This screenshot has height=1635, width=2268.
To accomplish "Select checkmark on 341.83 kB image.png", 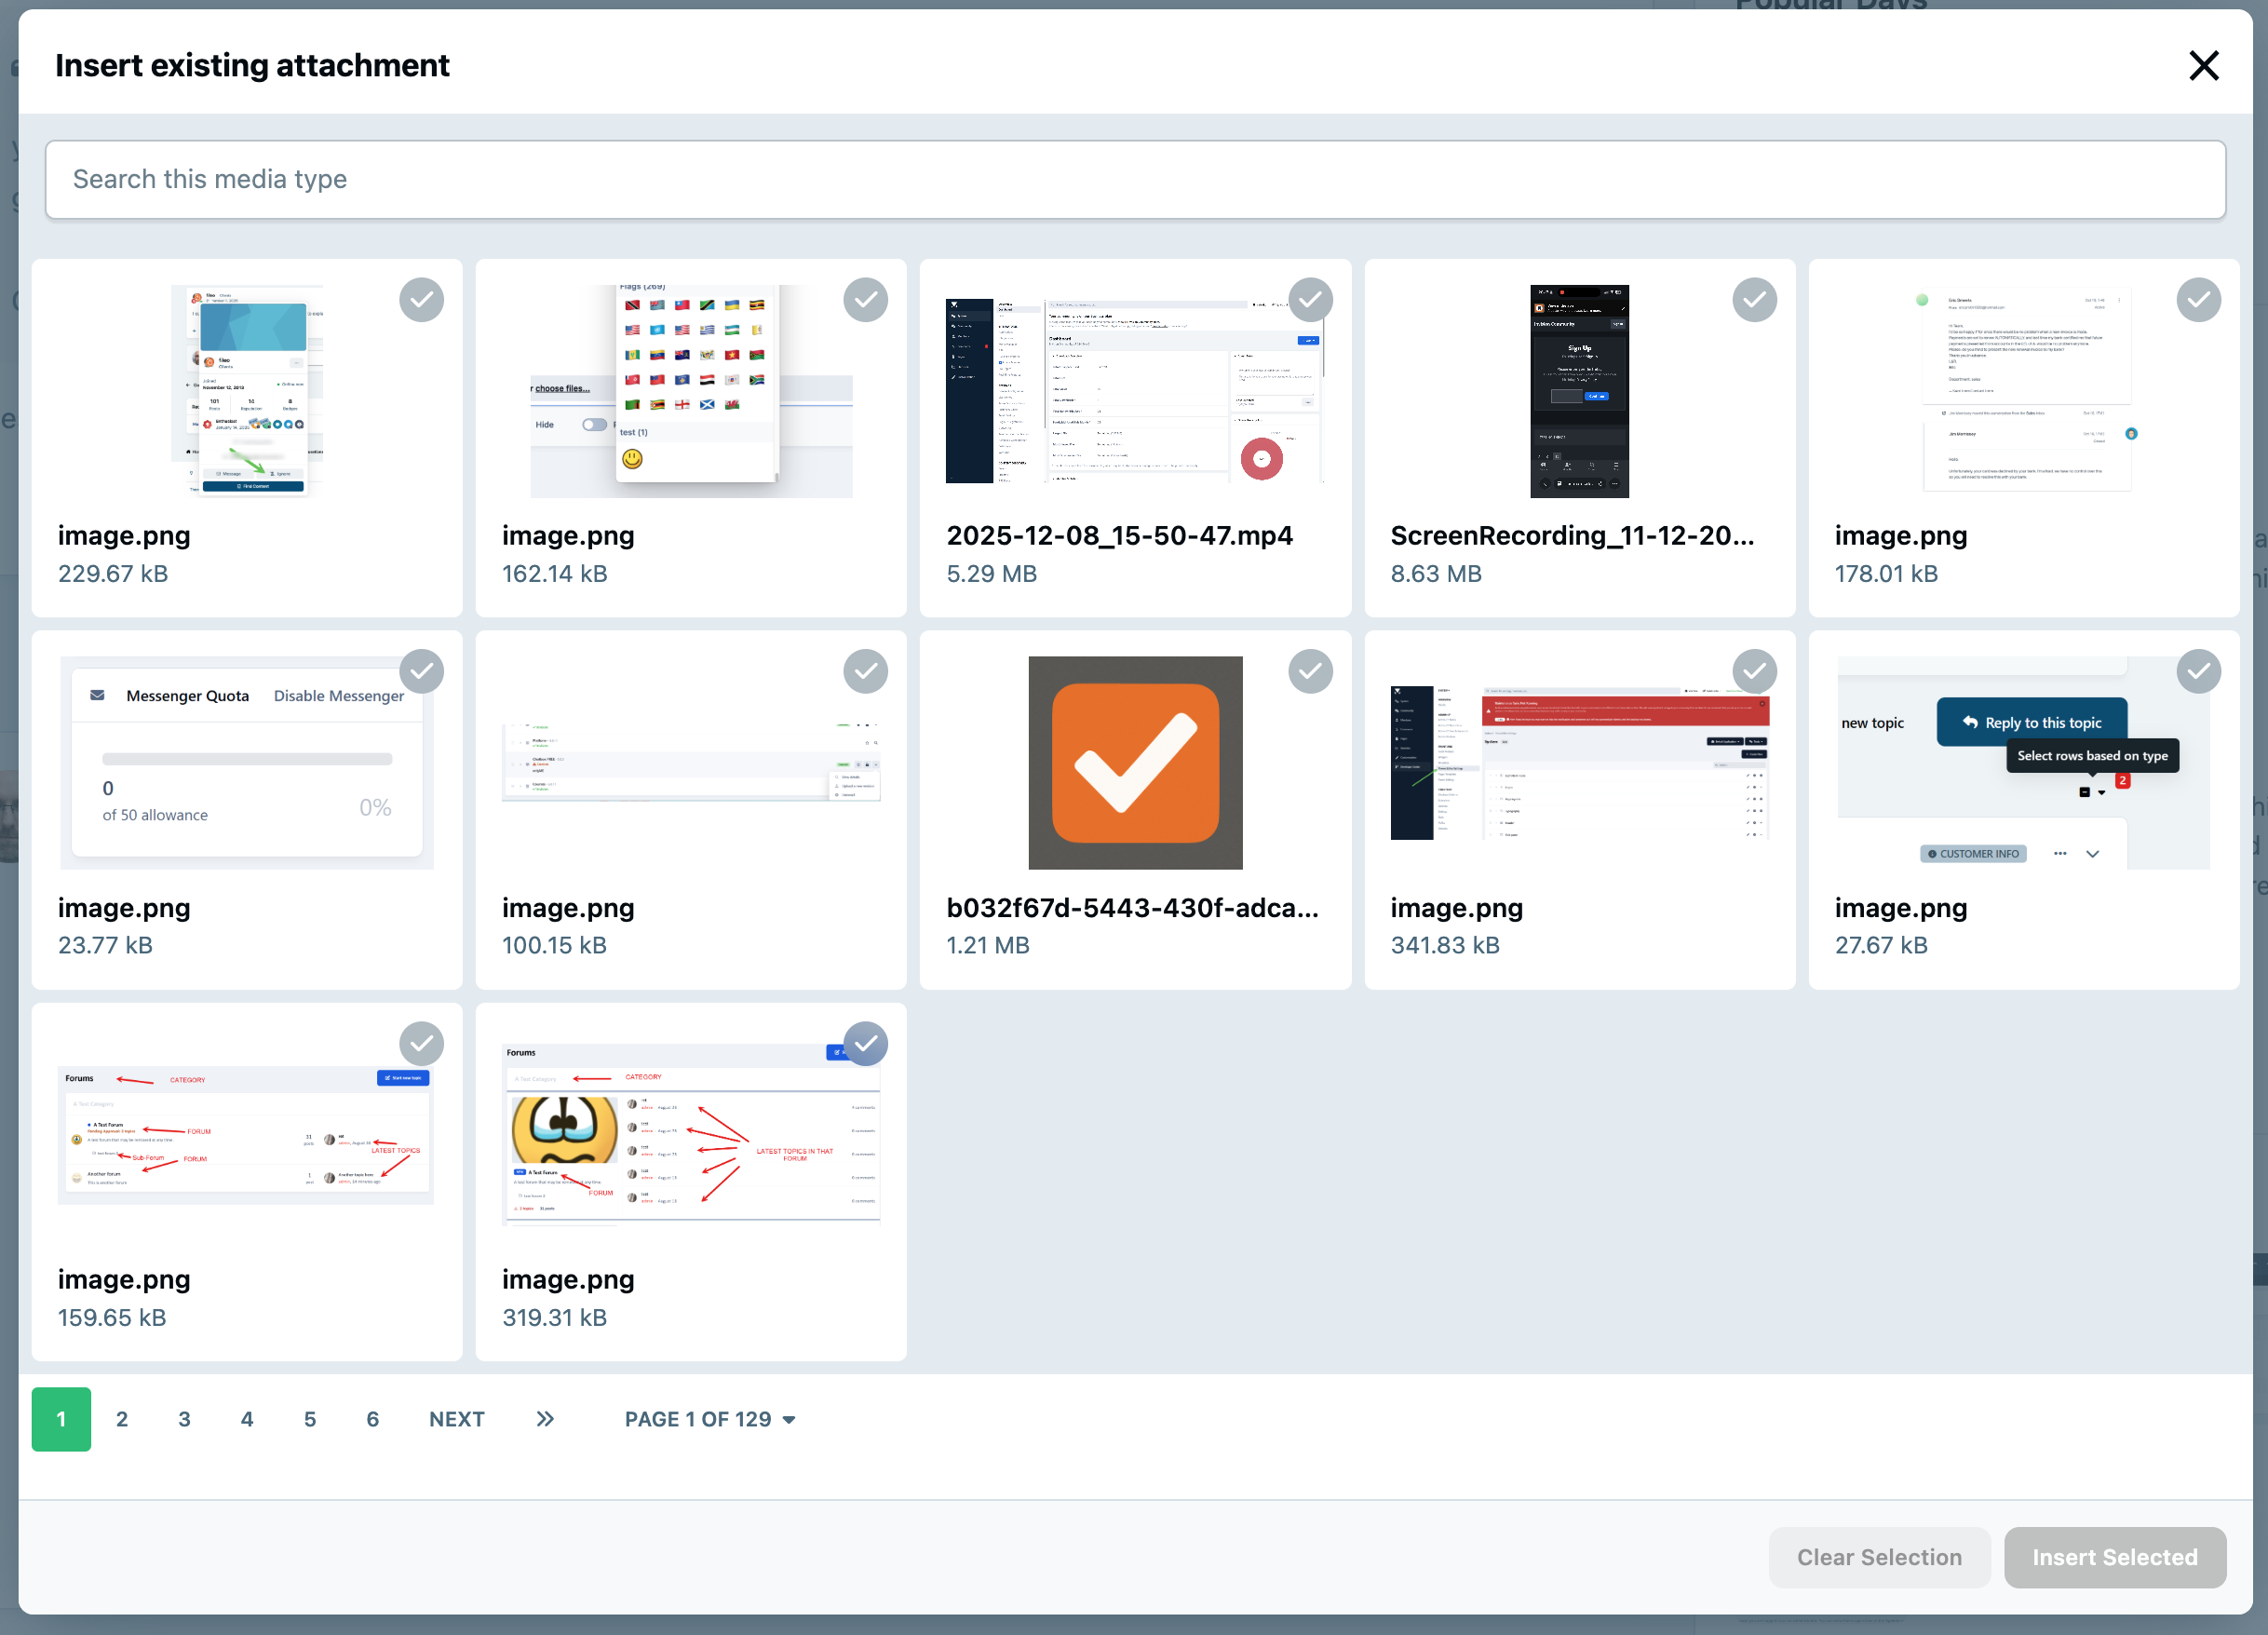I will click(1754, 671).
